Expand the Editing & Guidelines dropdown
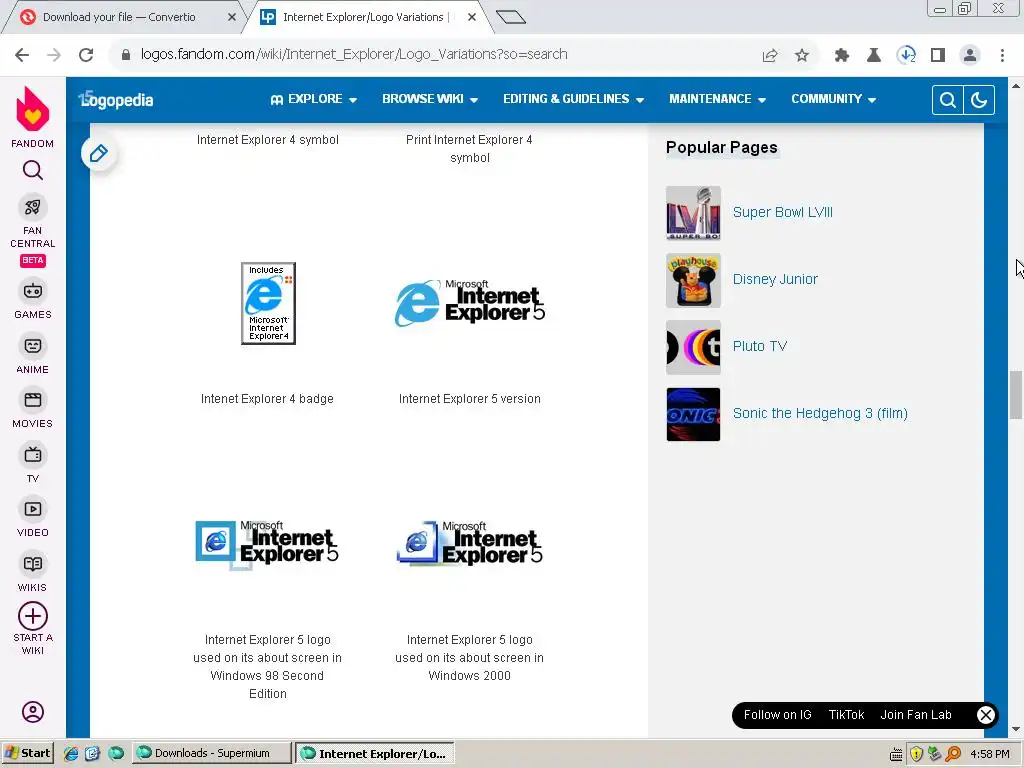Viewport: 1024px width, 768px height. [x=573, y=99]
